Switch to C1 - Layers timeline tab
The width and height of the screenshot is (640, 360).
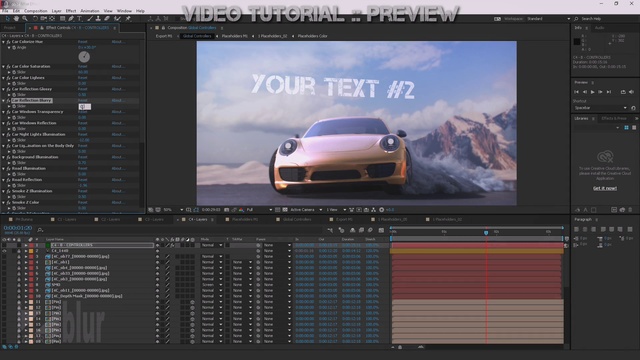pos(67,220)
